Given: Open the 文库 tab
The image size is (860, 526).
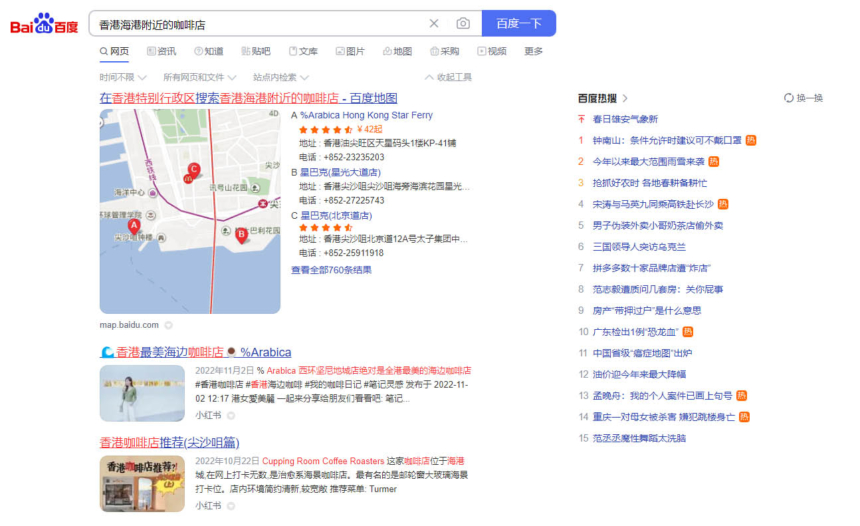Looking at the screenshot, I should (x=303, y=51).
